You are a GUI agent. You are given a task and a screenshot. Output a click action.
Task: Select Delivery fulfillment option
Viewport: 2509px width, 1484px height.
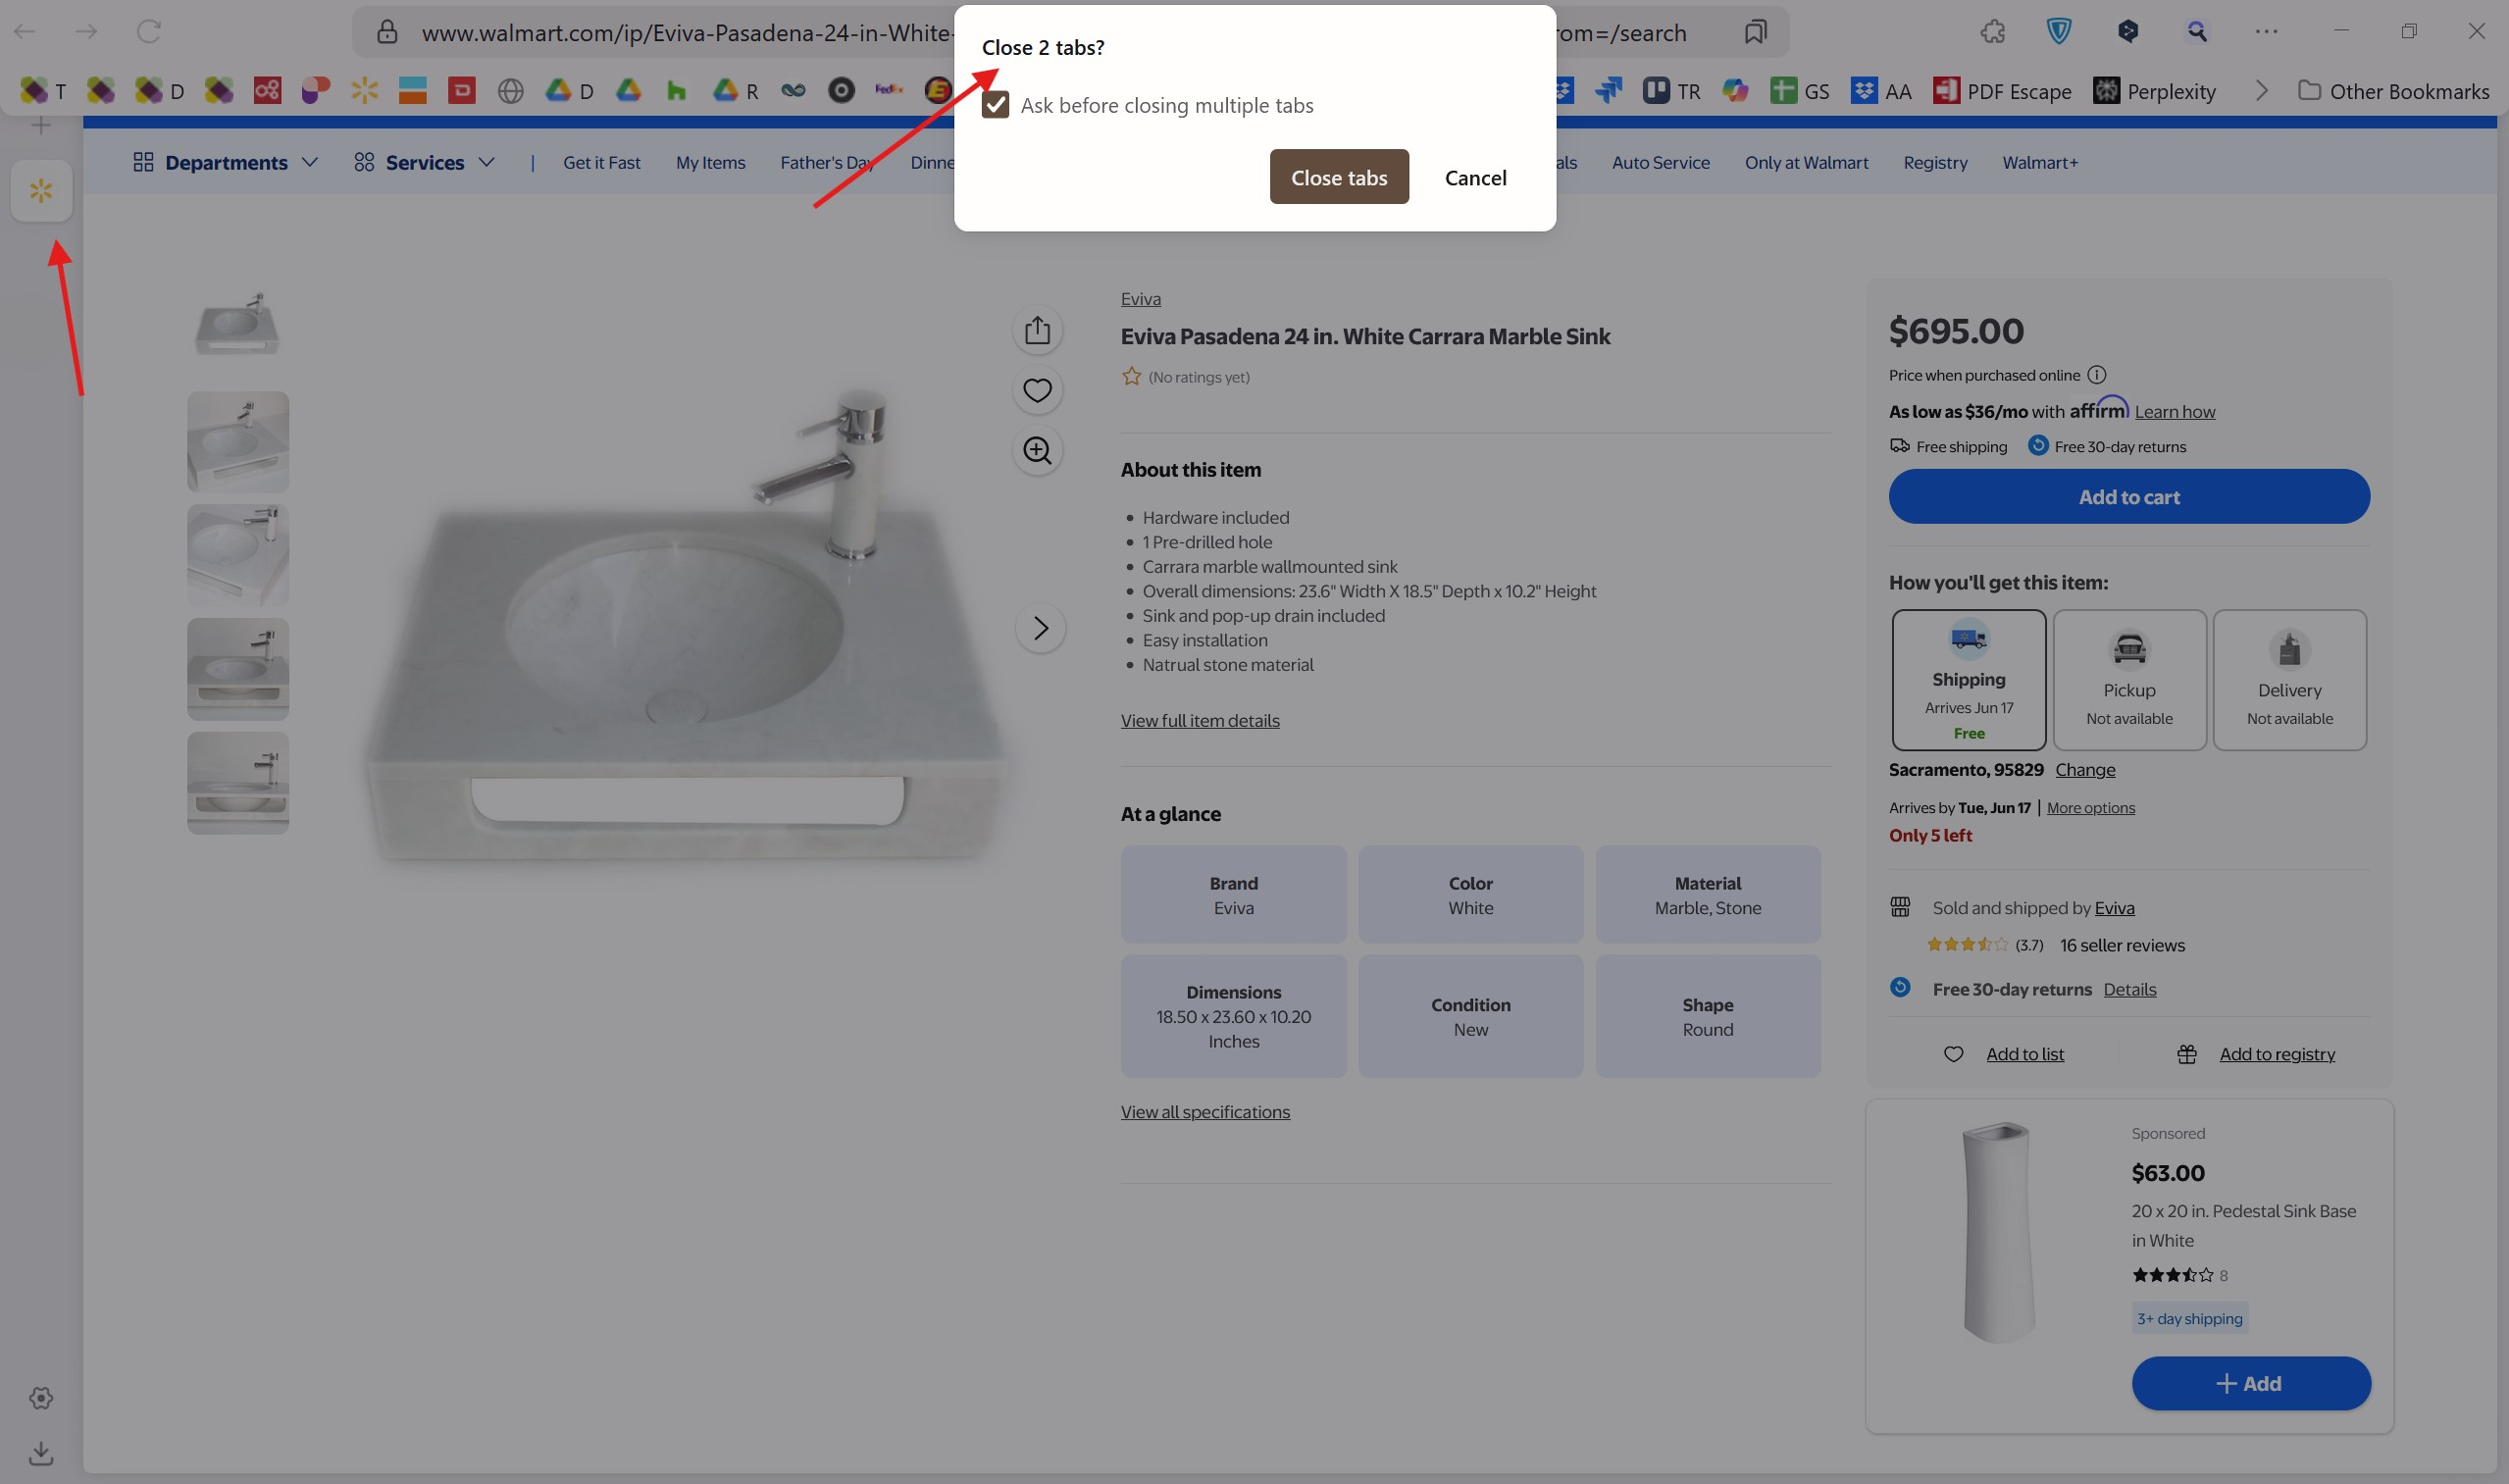pyautogui.click(x=2289, y=679)
